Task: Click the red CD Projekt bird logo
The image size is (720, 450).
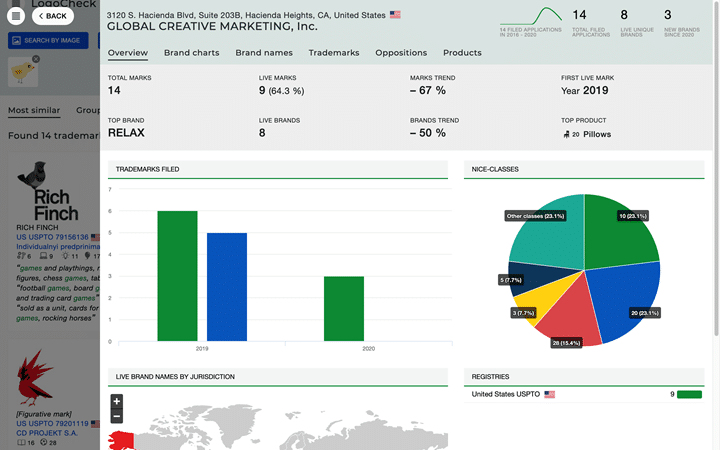Action: pos(38,378)
